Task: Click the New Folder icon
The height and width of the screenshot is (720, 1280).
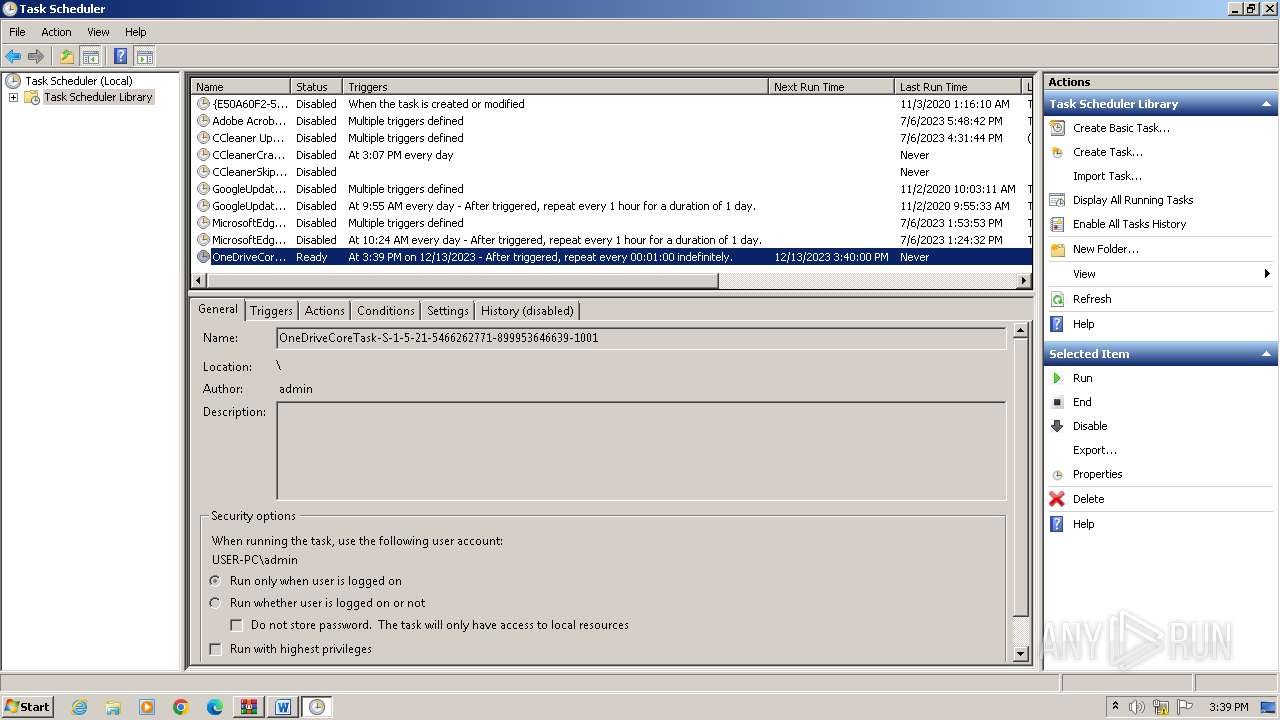Action: click(x=1057, y=249)
